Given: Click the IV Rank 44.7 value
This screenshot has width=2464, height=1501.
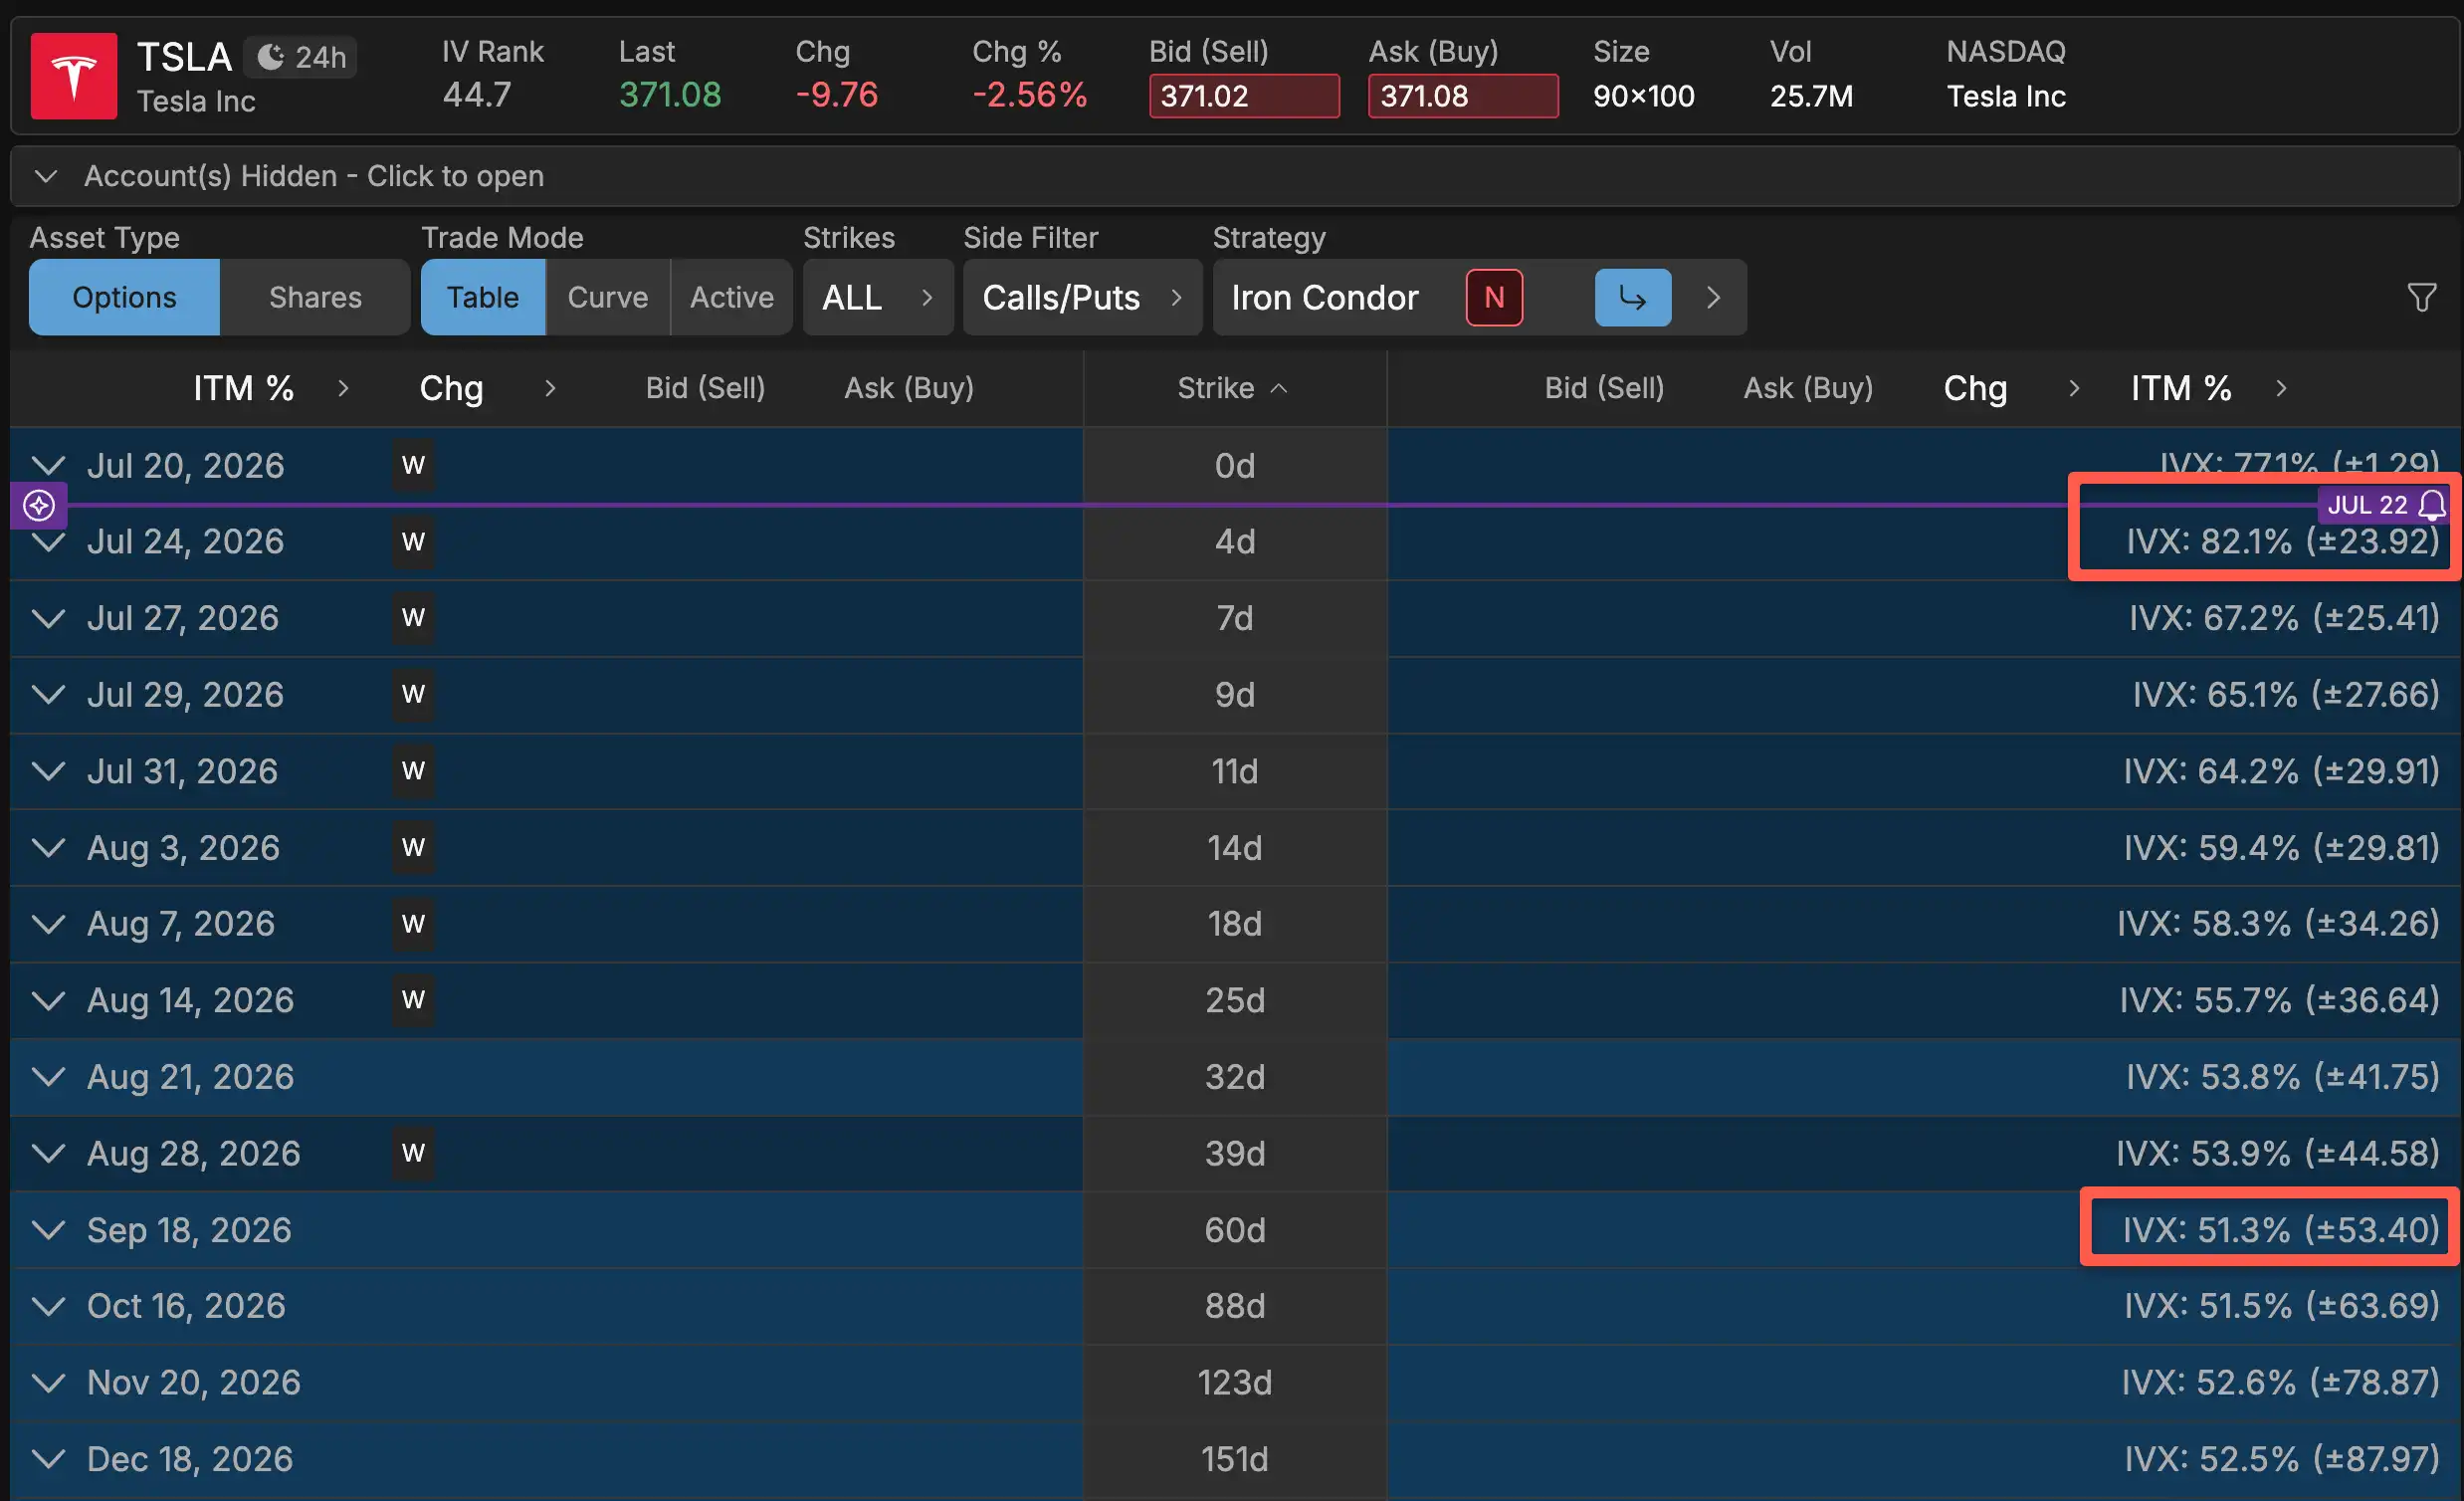Looking at the screenshot, I should 477,95.
